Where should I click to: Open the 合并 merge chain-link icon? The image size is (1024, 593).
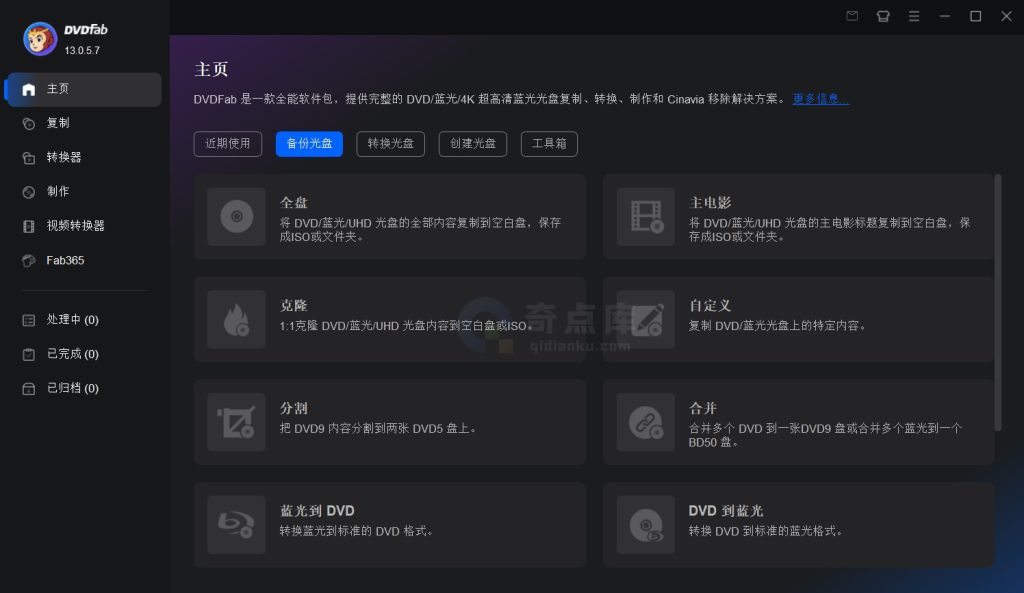pos(645,422)
